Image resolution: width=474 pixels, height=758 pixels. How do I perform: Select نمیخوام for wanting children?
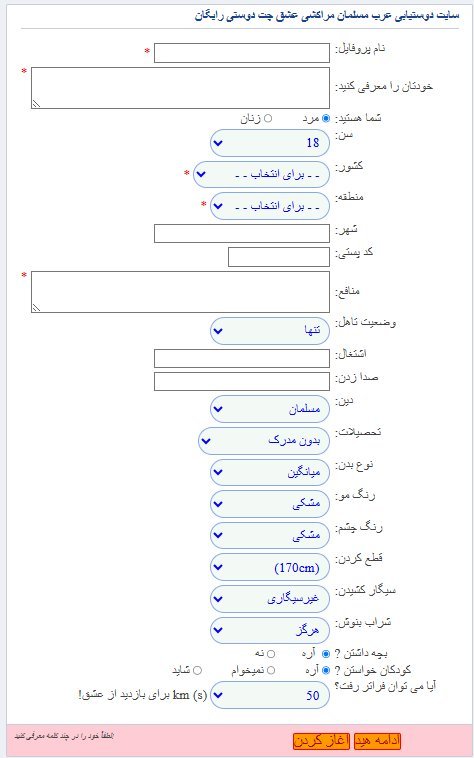point(271,670)
